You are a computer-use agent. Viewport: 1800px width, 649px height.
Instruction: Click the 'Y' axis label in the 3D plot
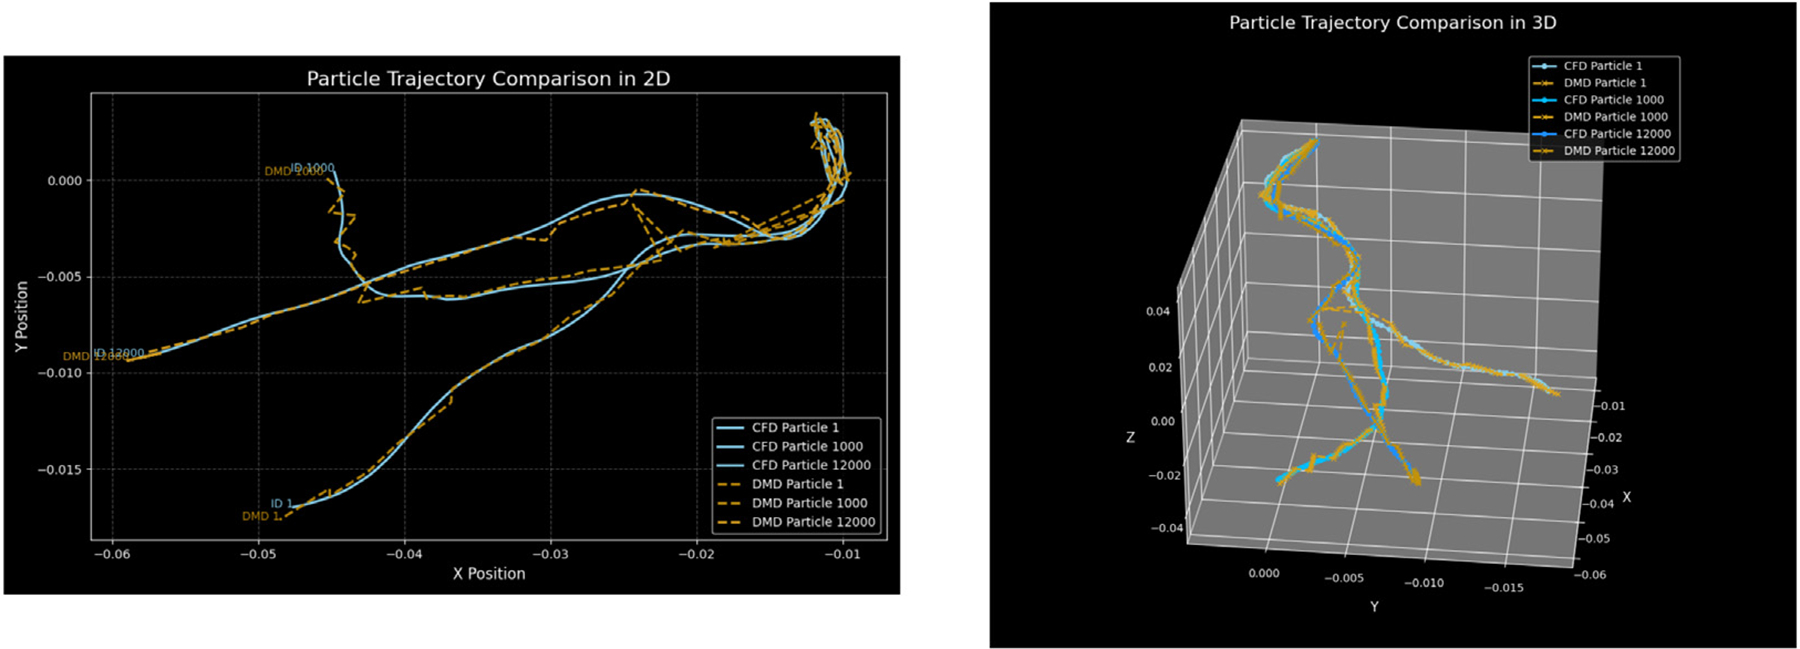pos(1374,607)
